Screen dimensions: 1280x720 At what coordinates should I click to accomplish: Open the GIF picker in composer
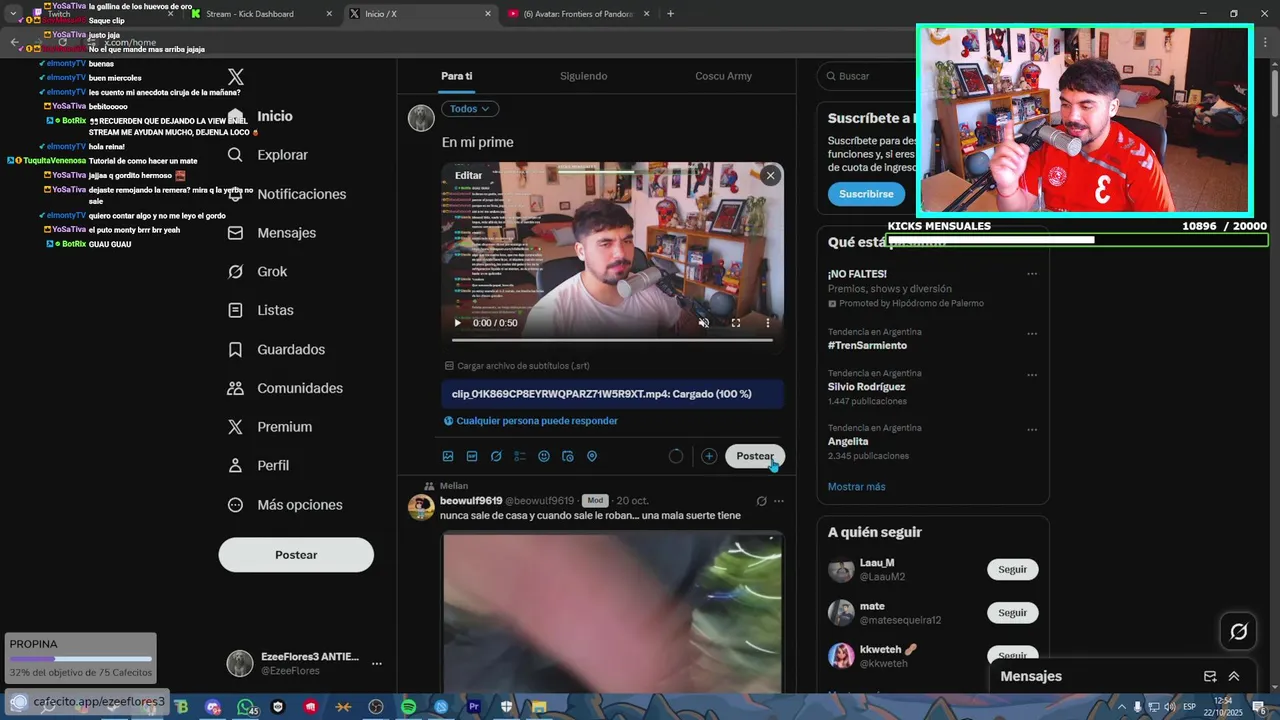[x=472, y=456]
